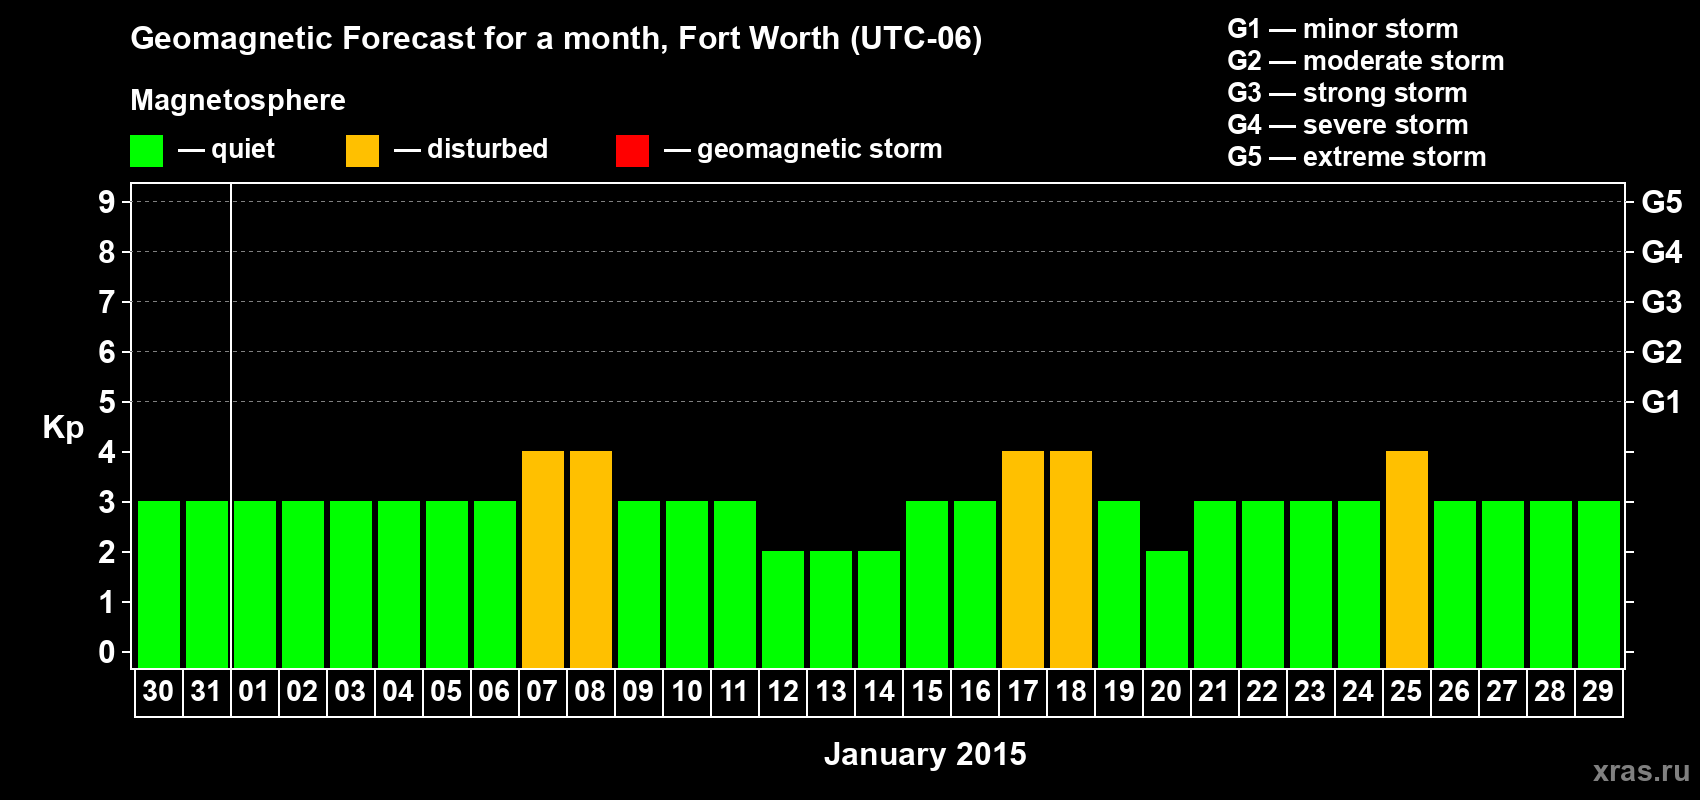Click the 'G2' right axis label
Screen dimensions: 1700x800
1662,352
